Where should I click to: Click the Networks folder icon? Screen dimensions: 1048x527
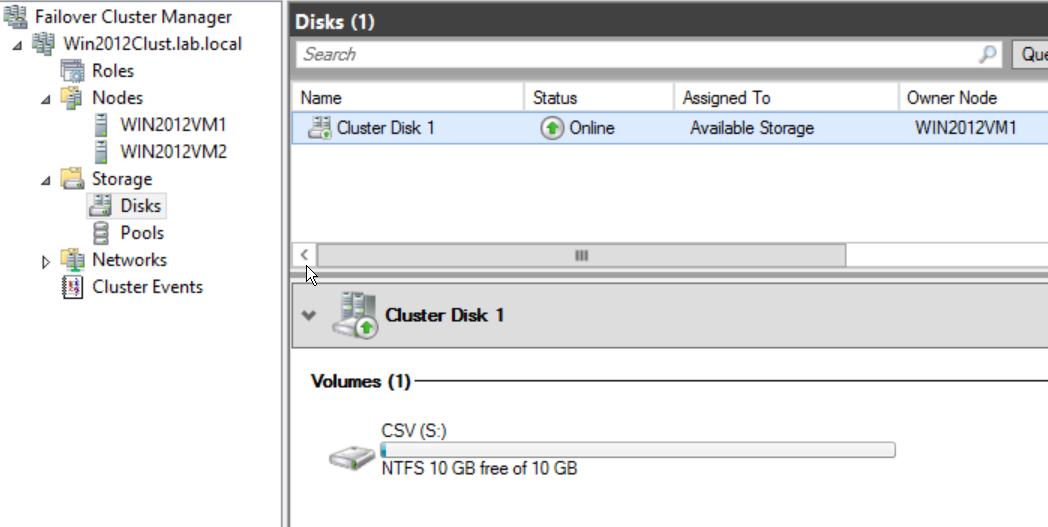(x=72, y=259)
